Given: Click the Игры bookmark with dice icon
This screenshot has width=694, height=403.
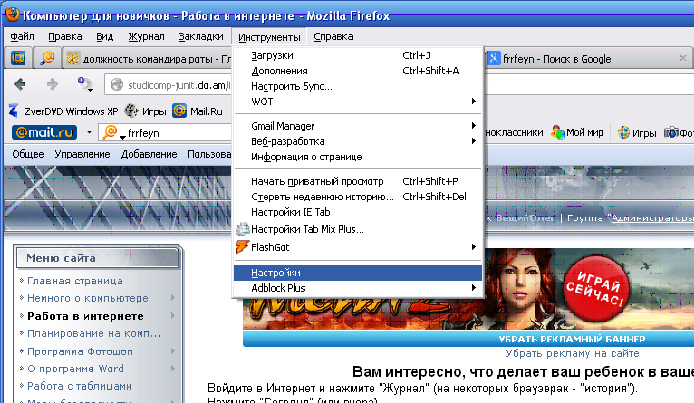Looking at the screenshot, I should tap(135, 110).
